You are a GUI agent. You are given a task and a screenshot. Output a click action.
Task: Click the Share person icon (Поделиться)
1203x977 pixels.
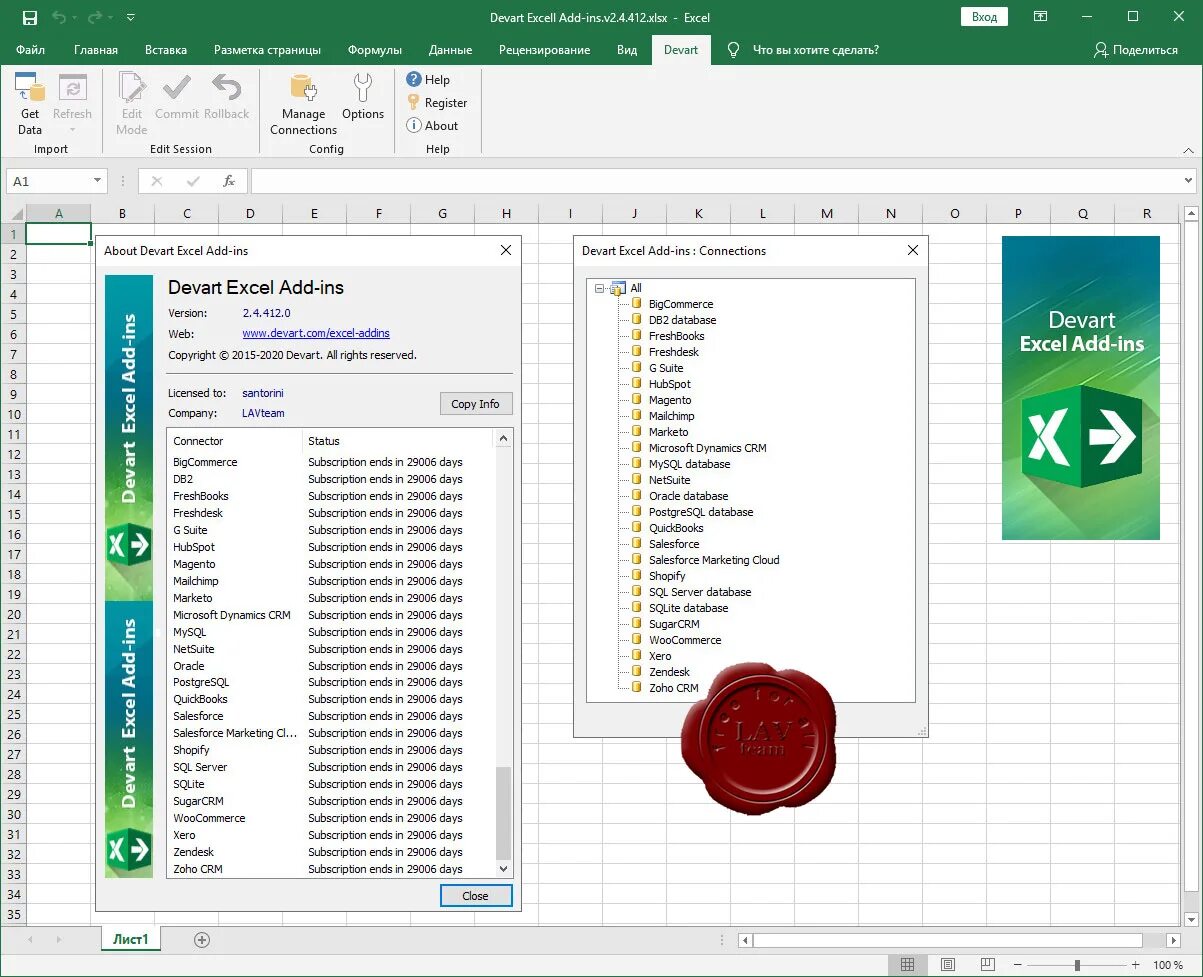1101,50
